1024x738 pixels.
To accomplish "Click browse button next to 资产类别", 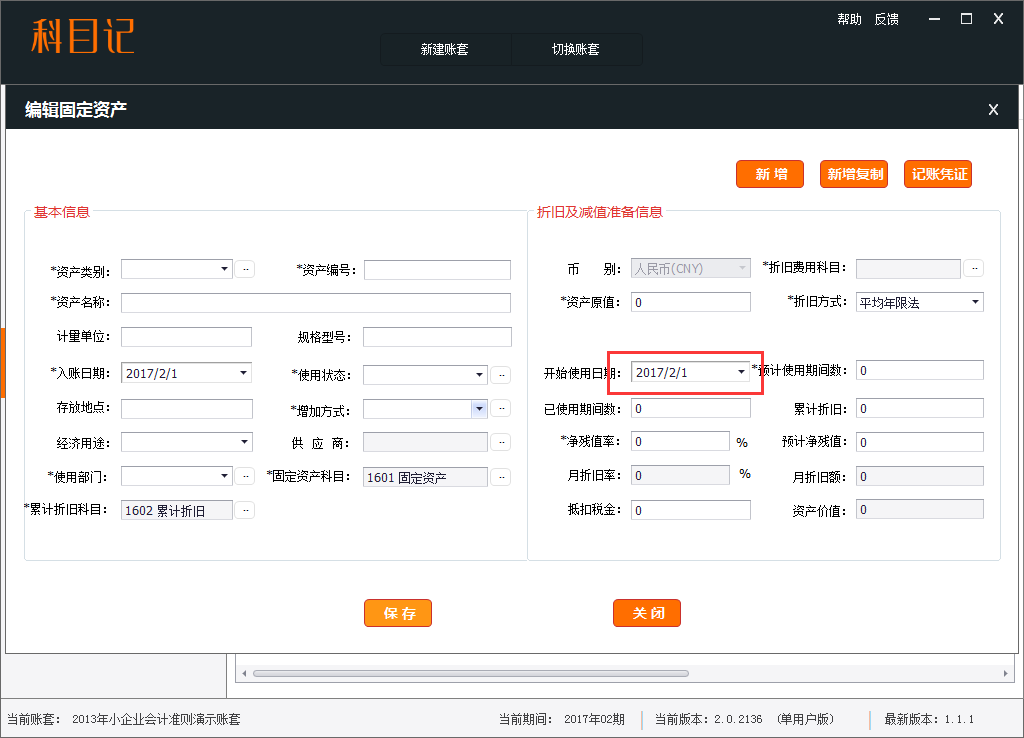I will (x=245, y=269).
